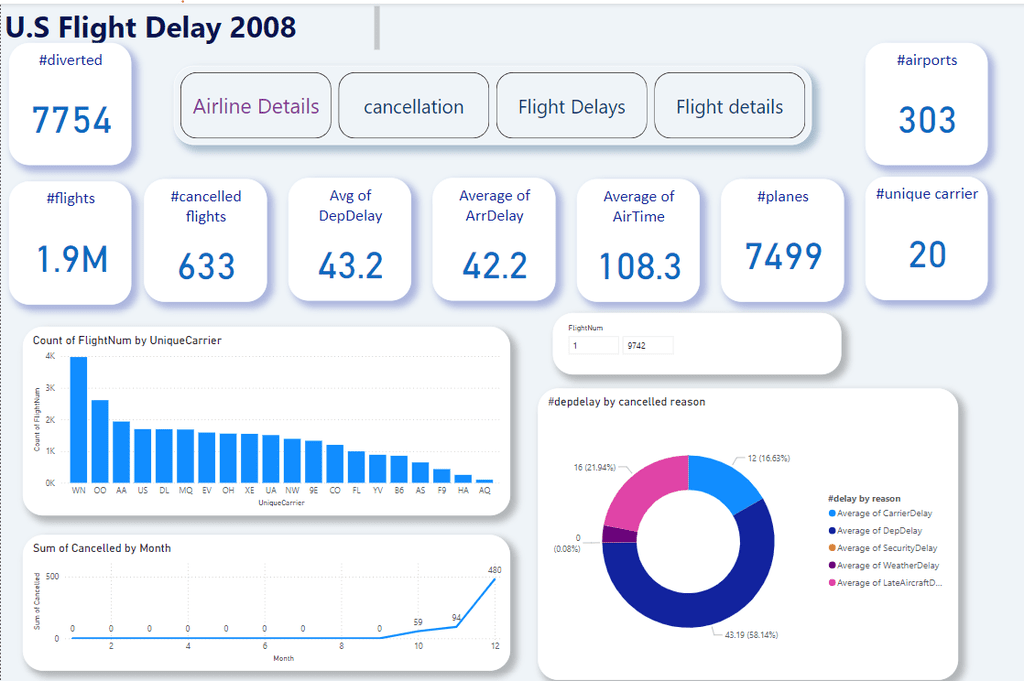Select the Average of DepDelay legend entry
The image size is (1024, 681).
coord(875,531)
